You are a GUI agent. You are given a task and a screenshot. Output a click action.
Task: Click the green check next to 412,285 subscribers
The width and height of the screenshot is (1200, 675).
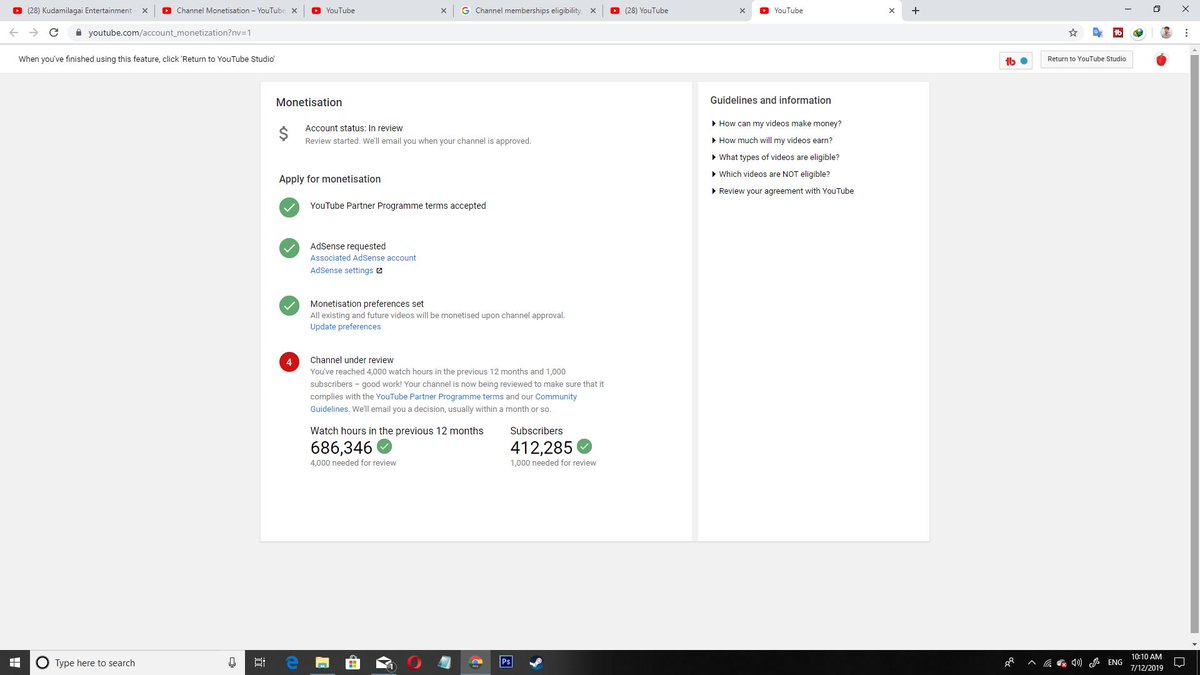(585, 447)
